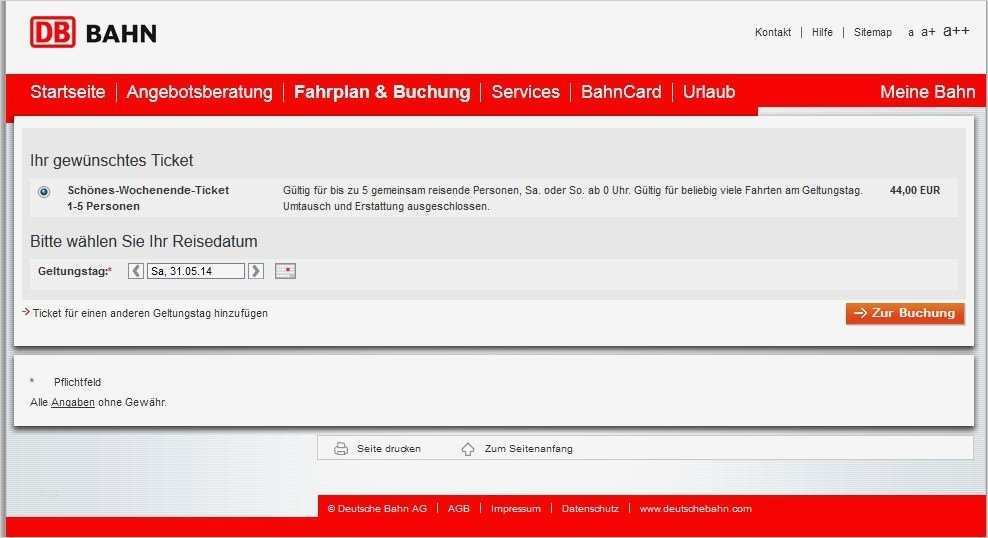Screen dimensions: 988x538
Task: Open the BahnCard menu item
Action: click(621, 92)
